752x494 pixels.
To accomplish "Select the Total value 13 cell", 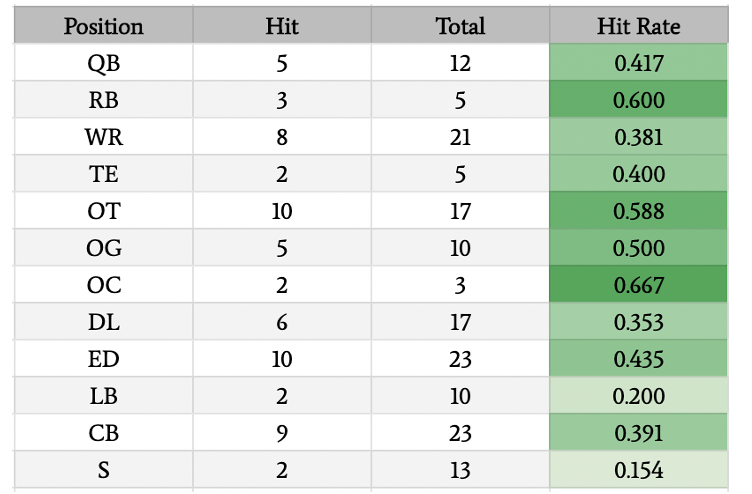I will (x=460, y=470).
